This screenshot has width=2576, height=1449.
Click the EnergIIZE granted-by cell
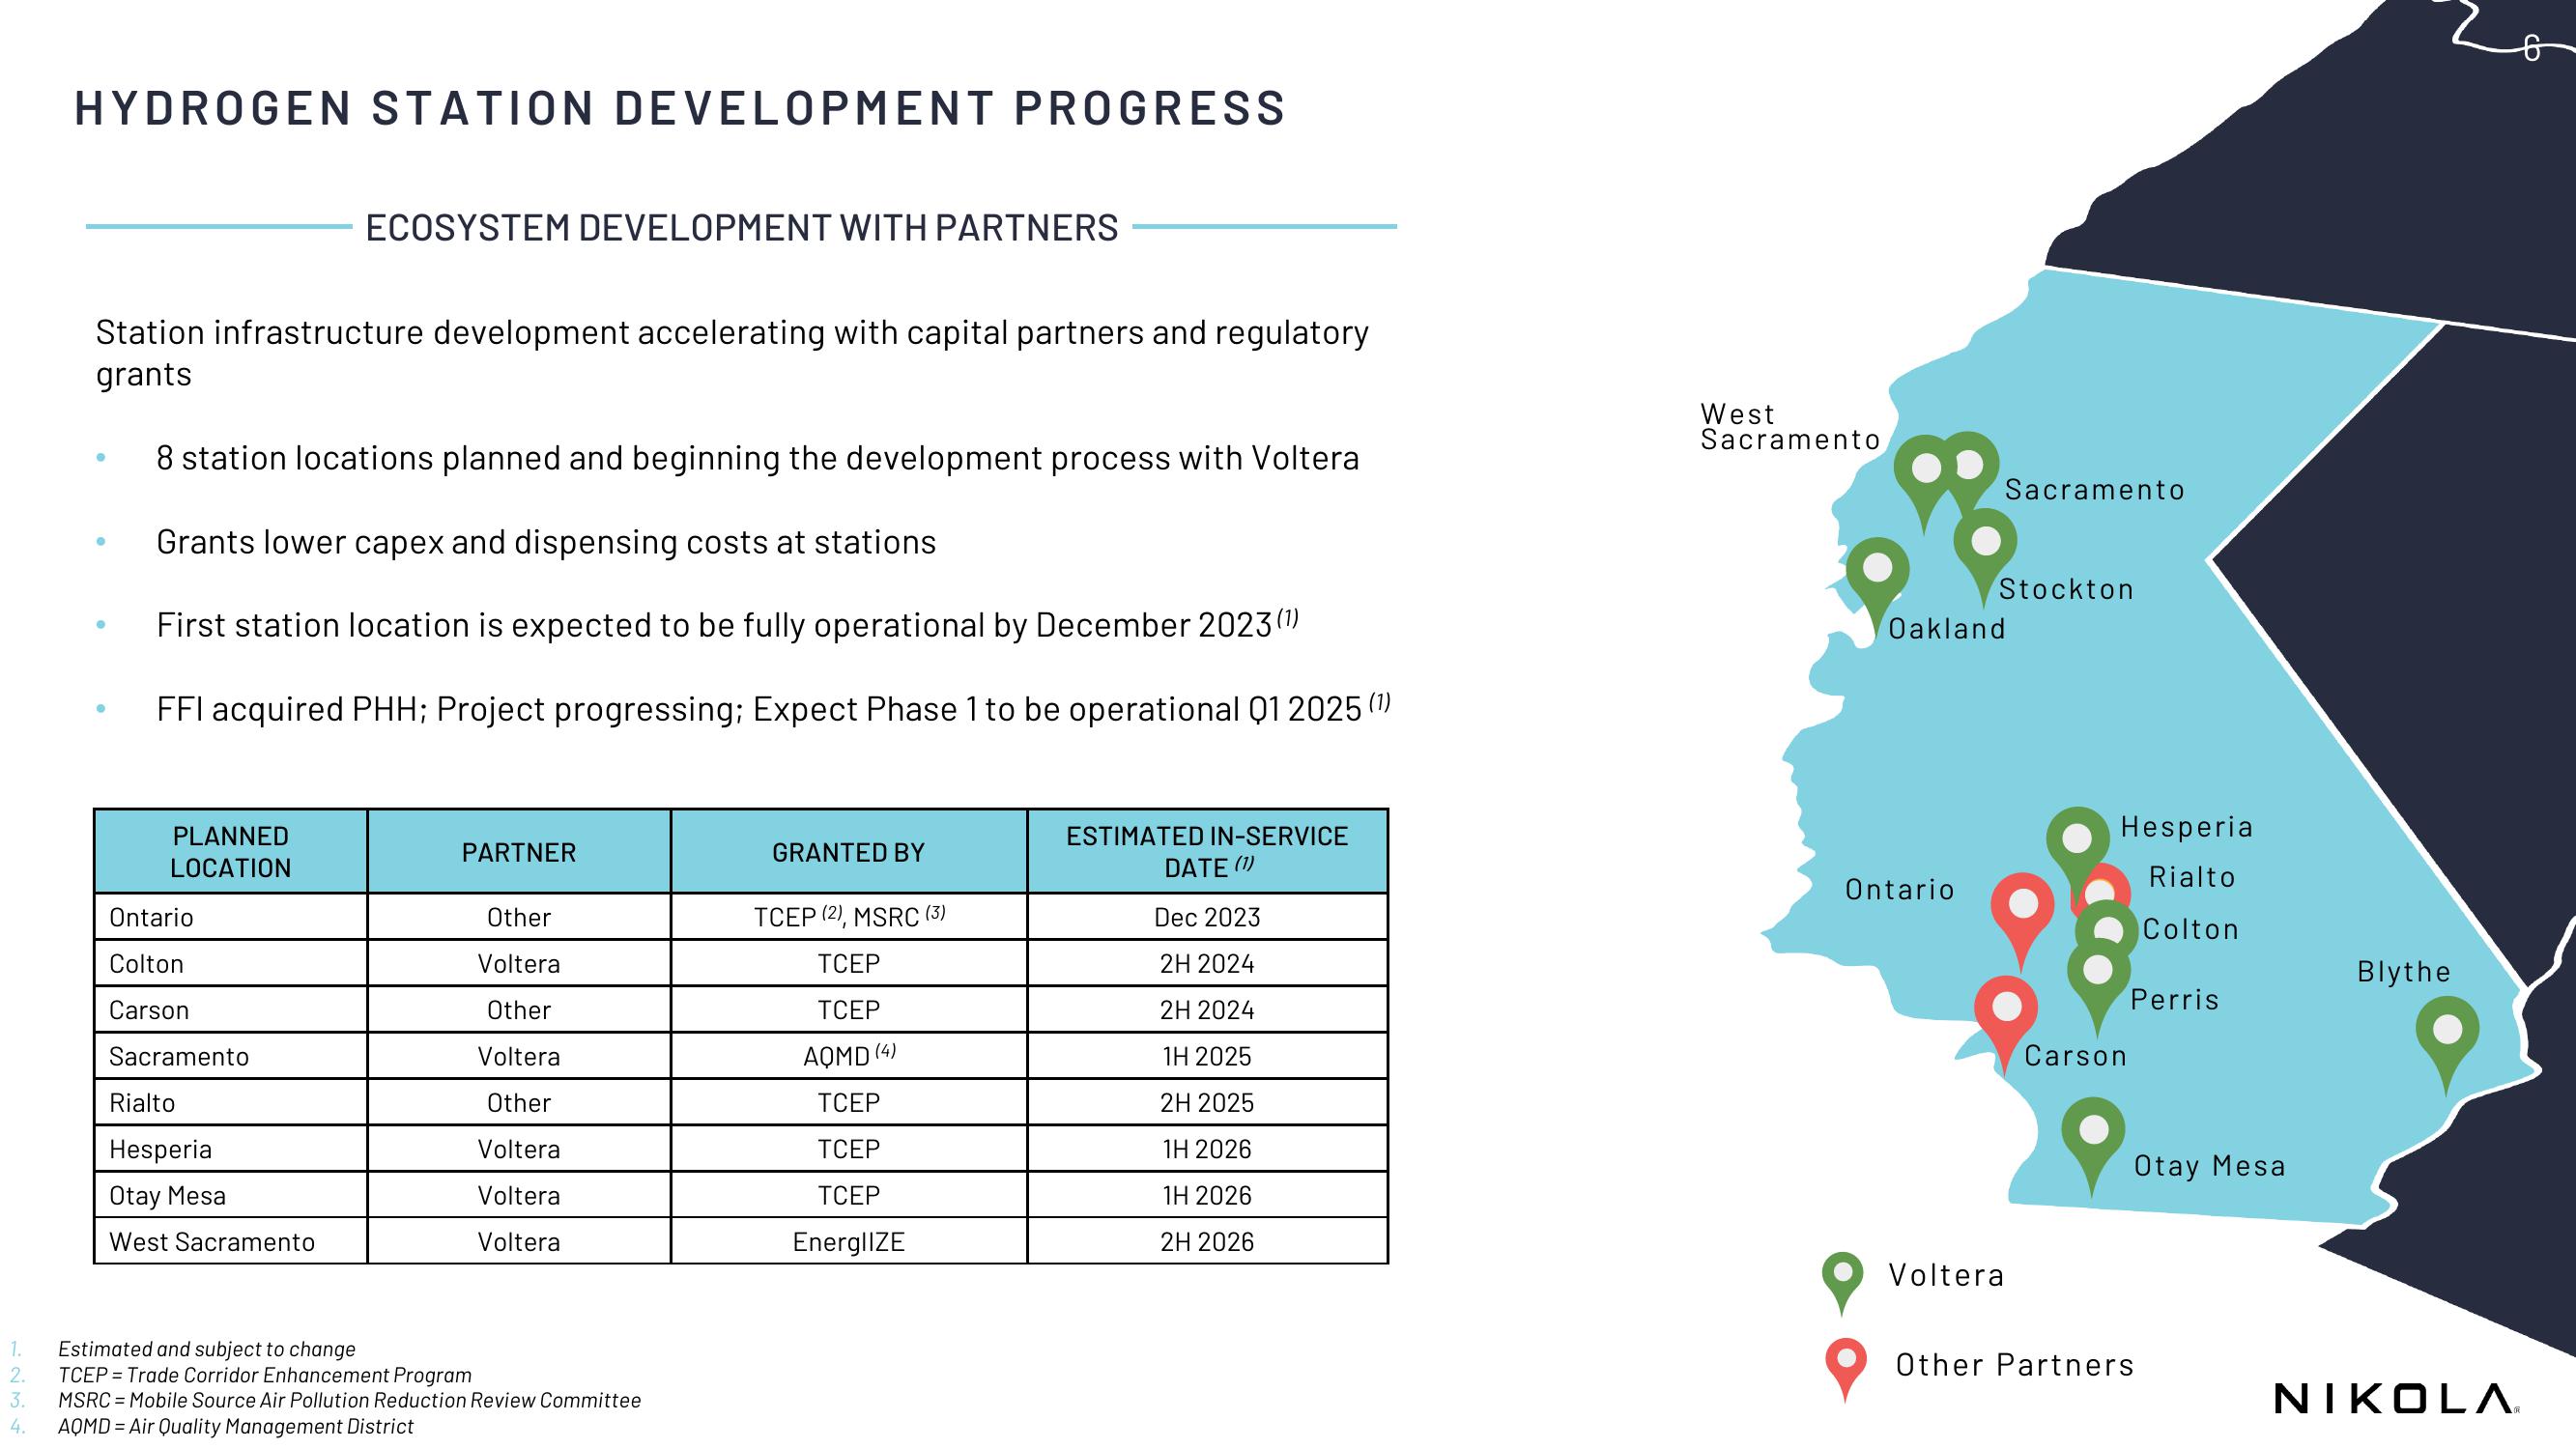point(849,1242)
